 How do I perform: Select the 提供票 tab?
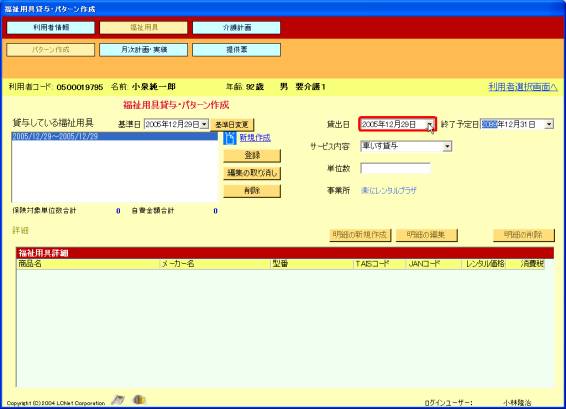[x=236, y=50]
